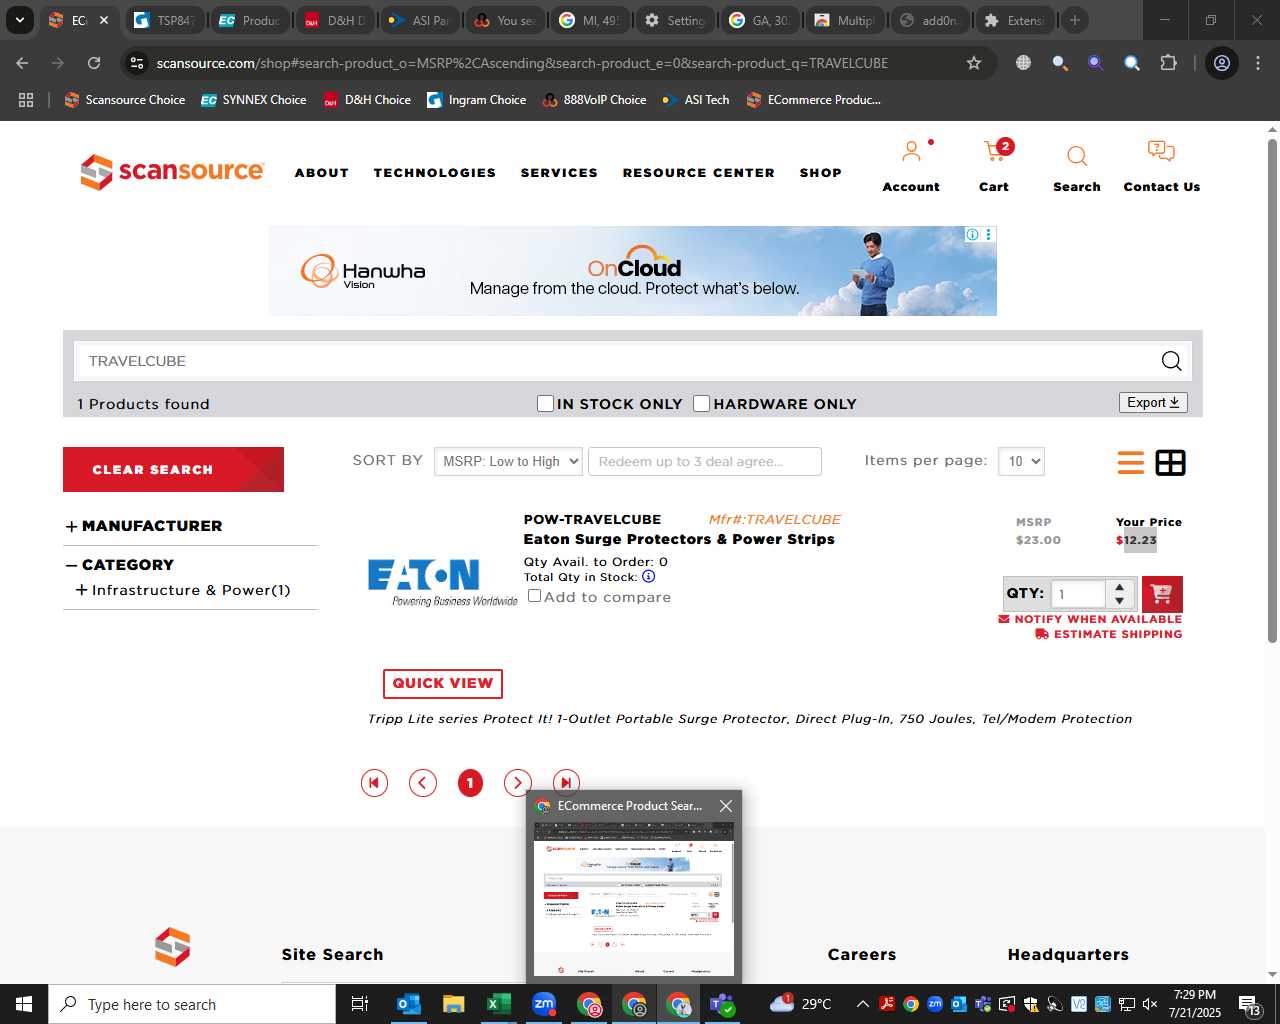Open Items per page dropdown

[1021, 461]
